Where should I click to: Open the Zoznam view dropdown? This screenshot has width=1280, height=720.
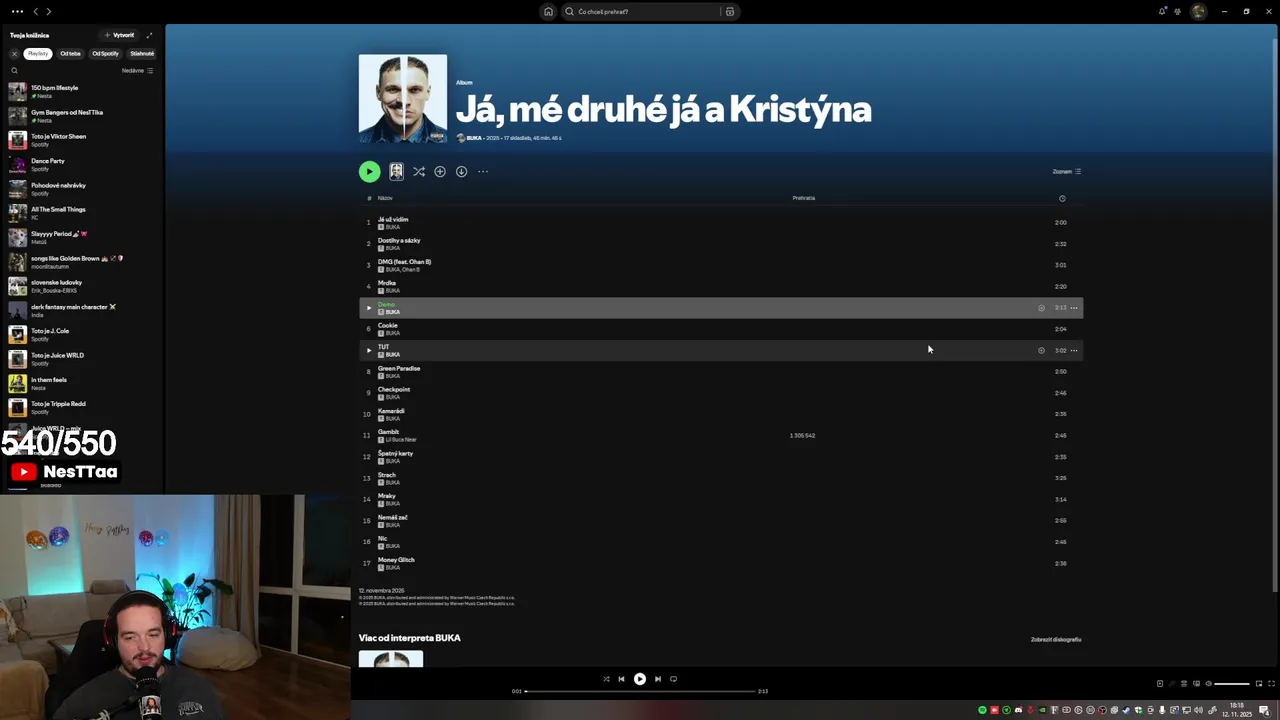point(1067,172)
